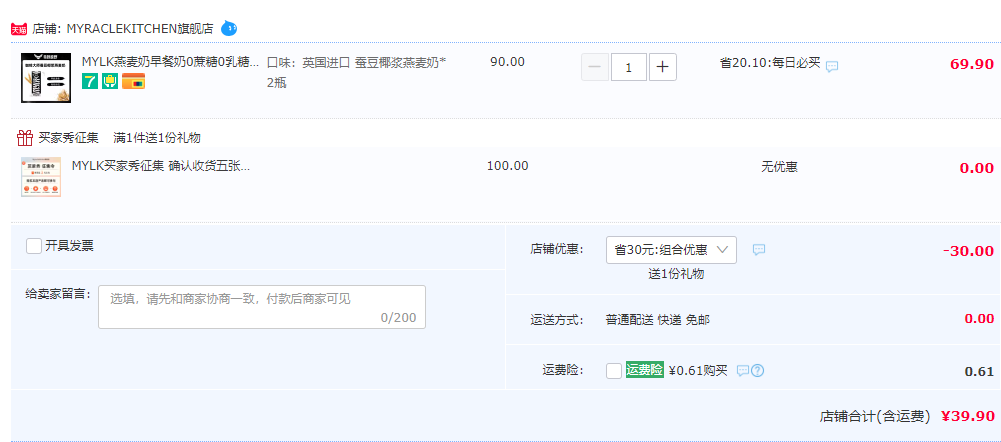Click the orange credit card icon
The width and height of the screenshot is (1001, 442).
click(133, 81)
